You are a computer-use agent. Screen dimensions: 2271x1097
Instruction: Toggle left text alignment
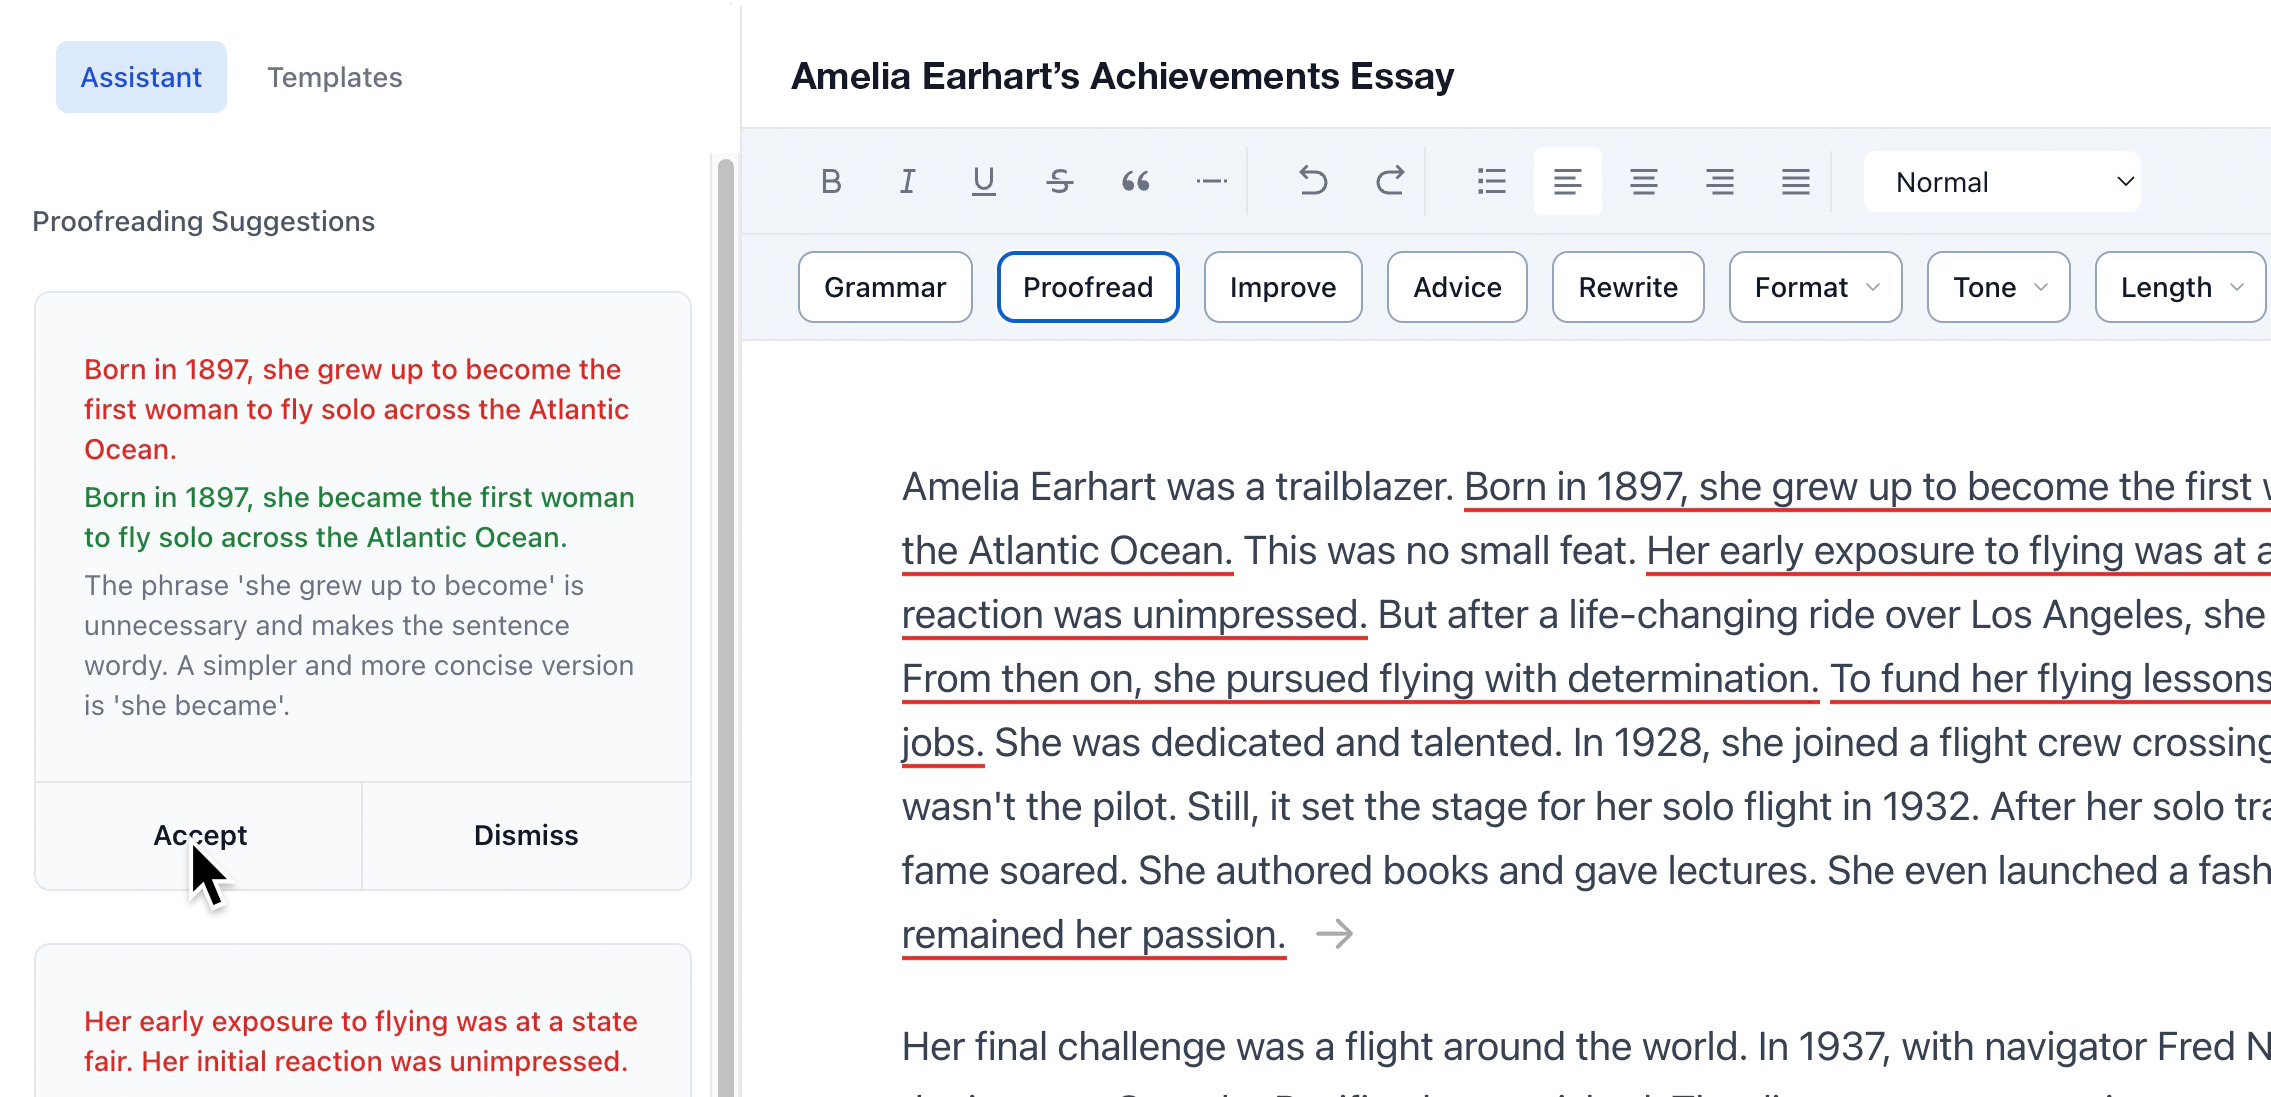tap(1567, 182)
